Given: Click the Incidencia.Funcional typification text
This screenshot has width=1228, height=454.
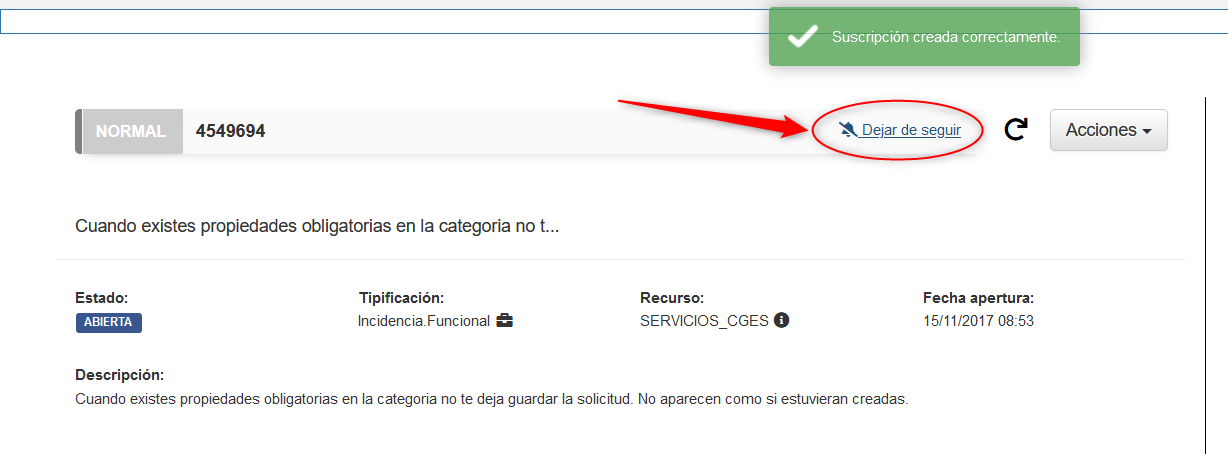Looking at the screenshot, I should coord(424,321).
